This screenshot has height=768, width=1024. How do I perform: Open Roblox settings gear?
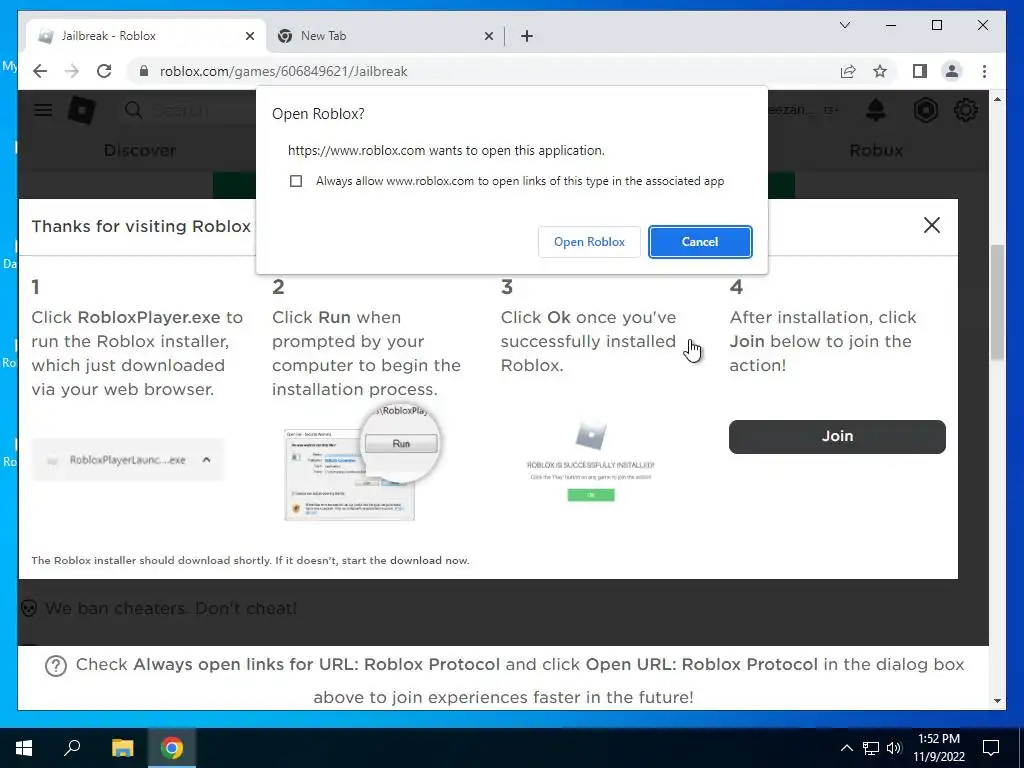(966, 110)
